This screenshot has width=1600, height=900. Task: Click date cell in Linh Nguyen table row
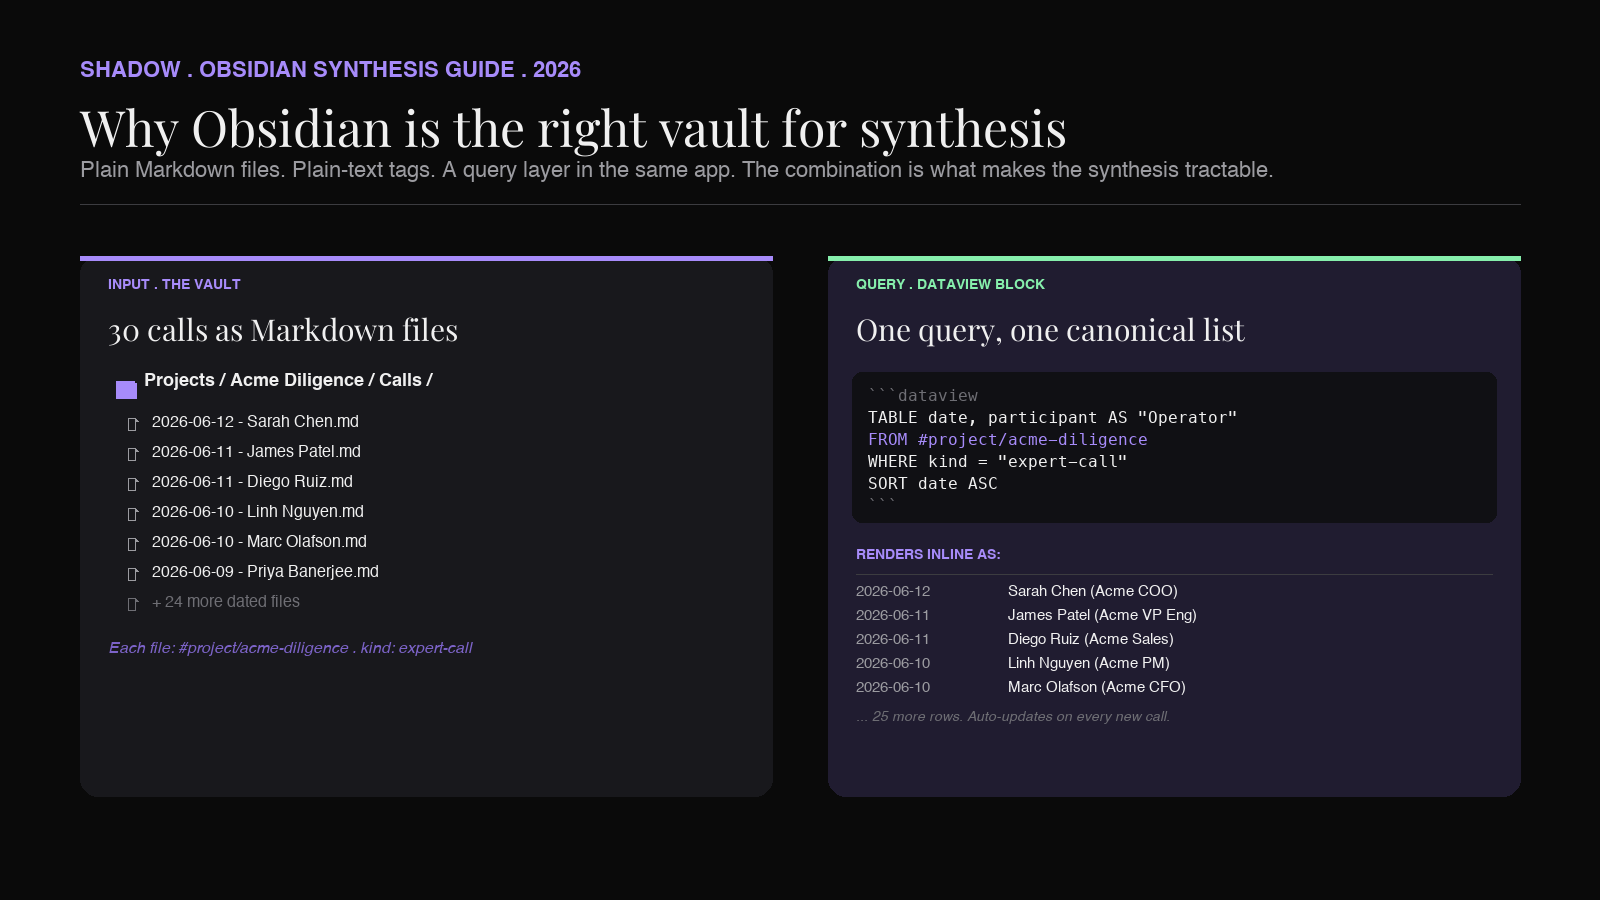[x=893, y=663]
